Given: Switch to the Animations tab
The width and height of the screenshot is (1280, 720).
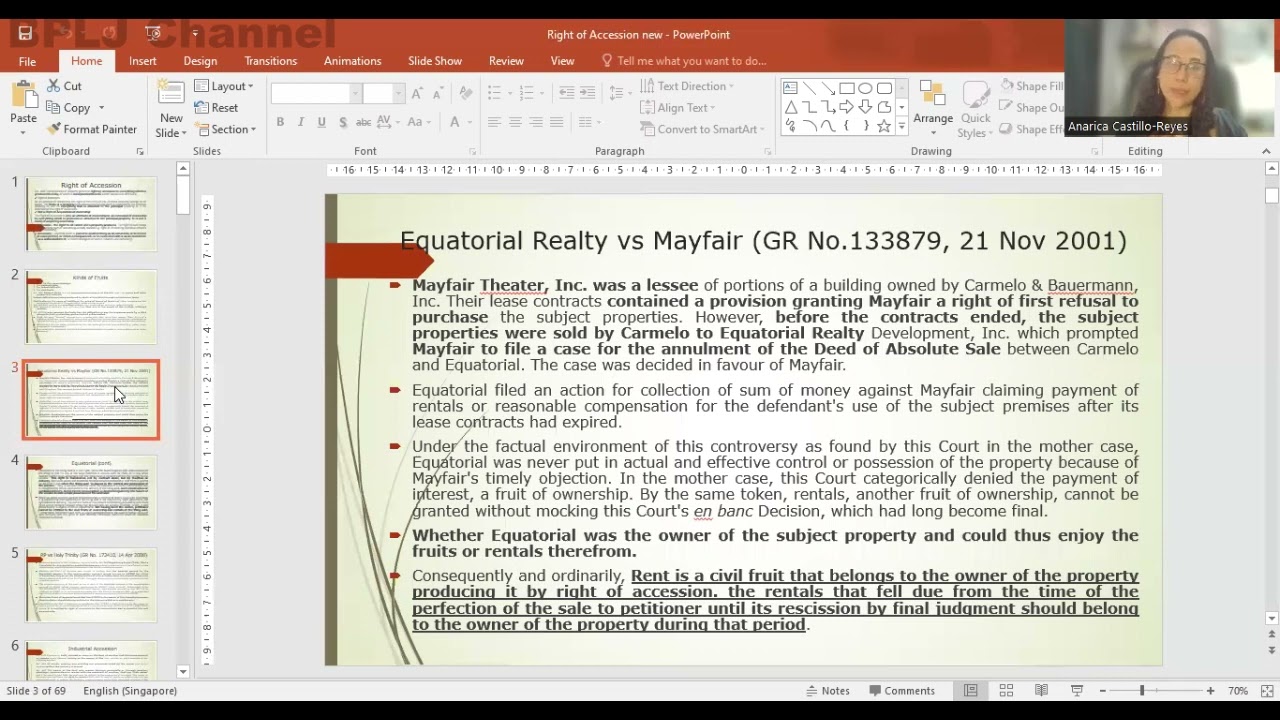Looking at the screenshot, I should [352, 61].
